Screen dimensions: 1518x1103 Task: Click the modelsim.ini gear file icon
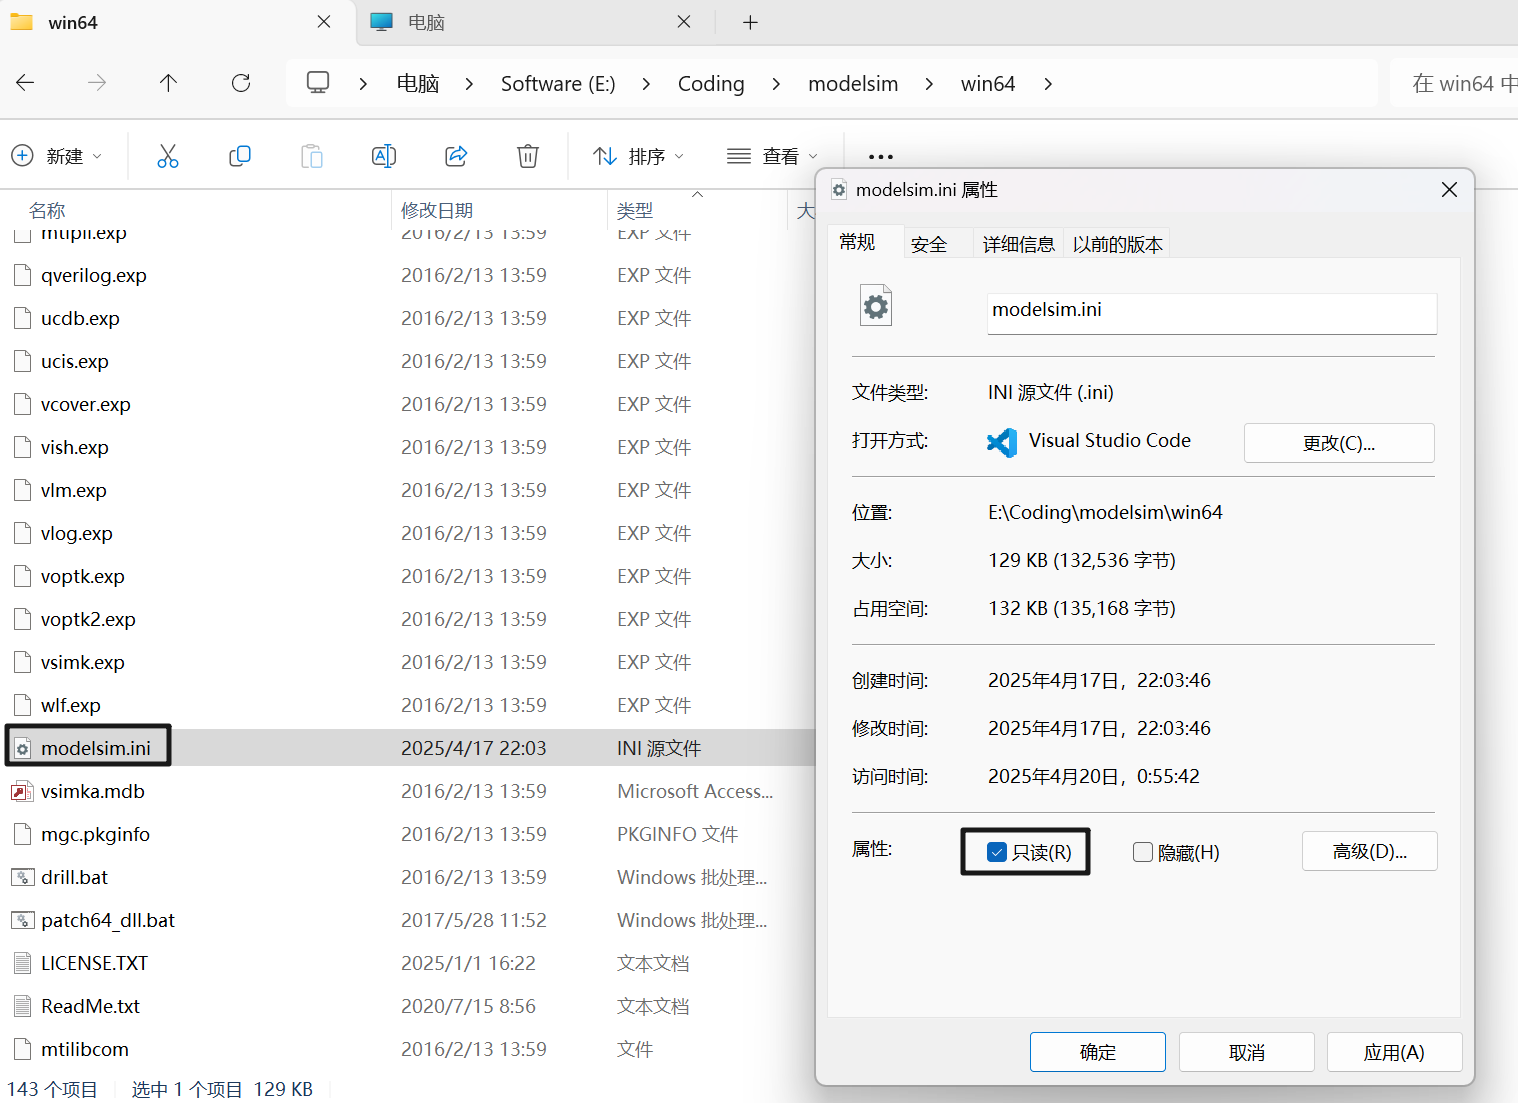pyautogui.click(x=22, y=749)
